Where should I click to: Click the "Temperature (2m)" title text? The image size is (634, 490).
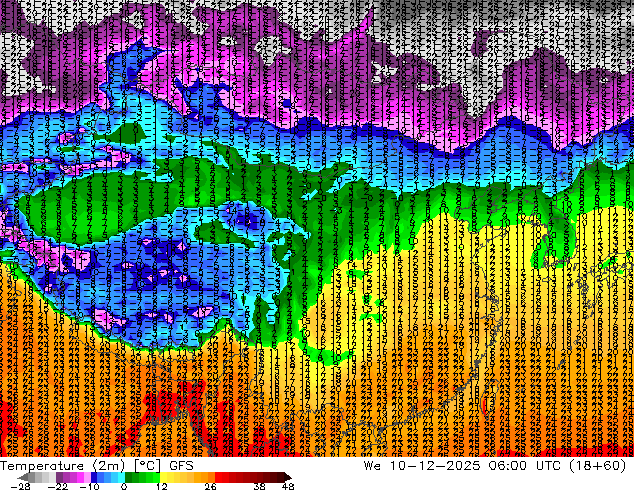point(63,466)
